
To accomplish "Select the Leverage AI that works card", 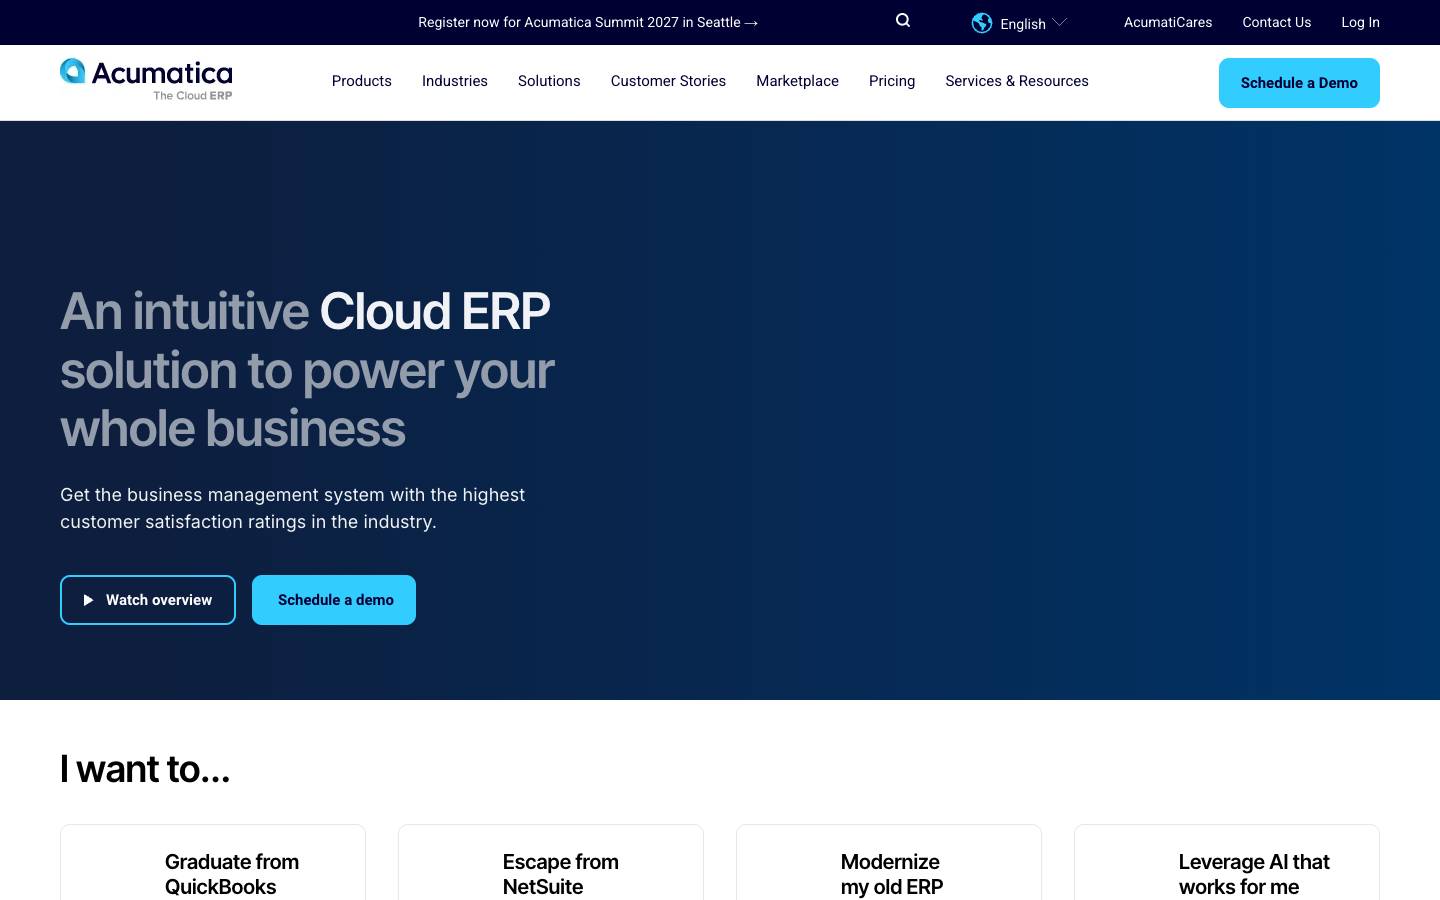I will click(1227, 863).
